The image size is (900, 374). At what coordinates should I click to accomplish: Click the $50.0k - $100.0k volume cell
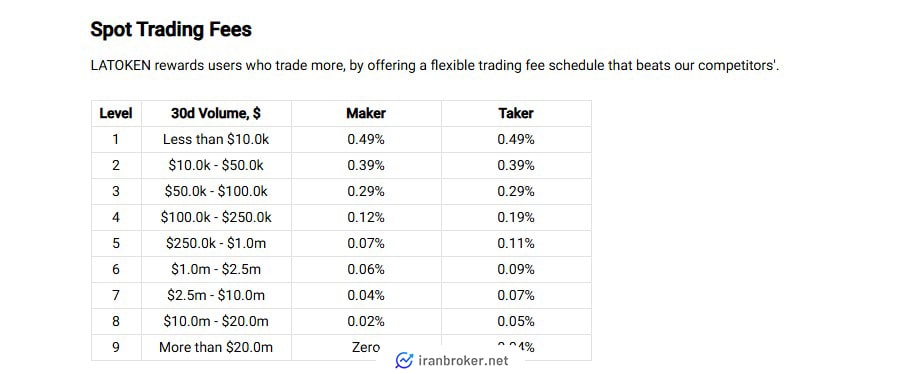[216, 191]
